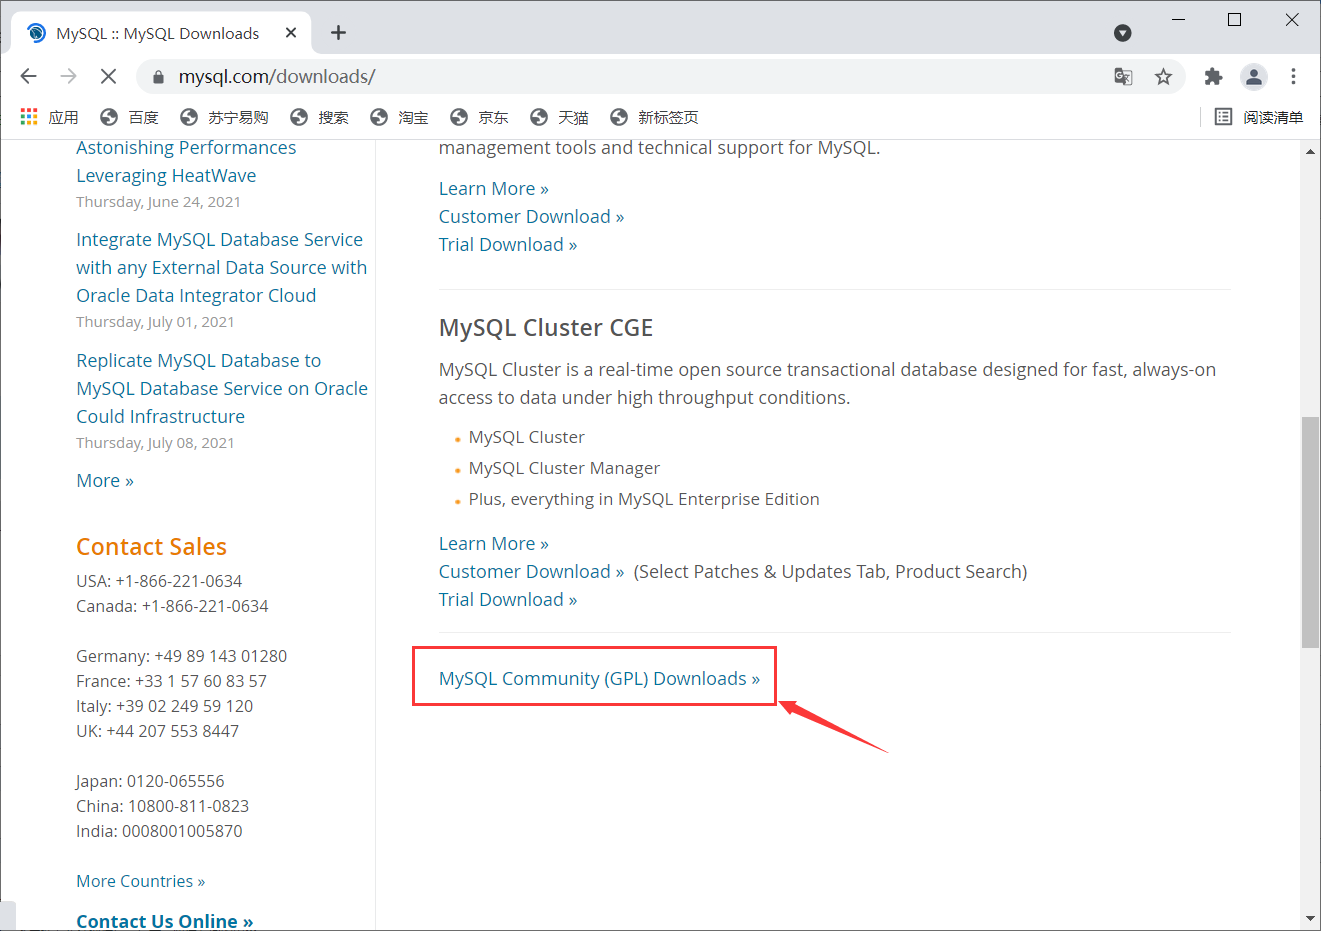The image size is (1321, 931).
Task: Click the USA: +1-866-221-0634 phone number
Action: point(159,581)
